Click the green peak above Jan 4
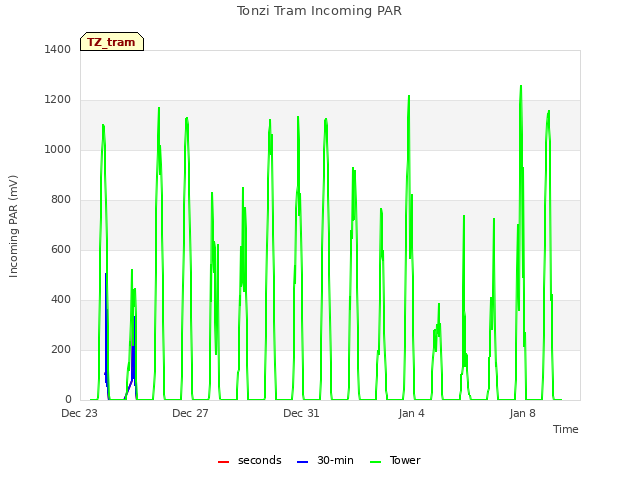The height and width of the screenshot is (480, 640). tap(409, 98)
